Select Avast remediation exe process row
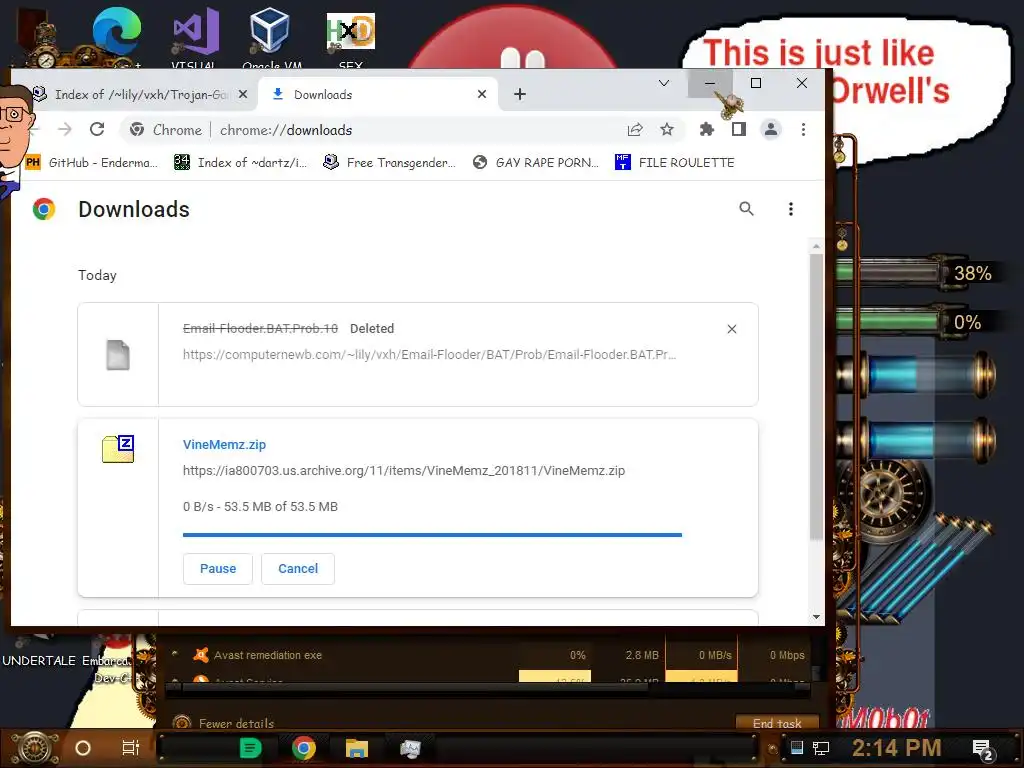The width and height of the screenshot is (1024, 768). (490, 655)
